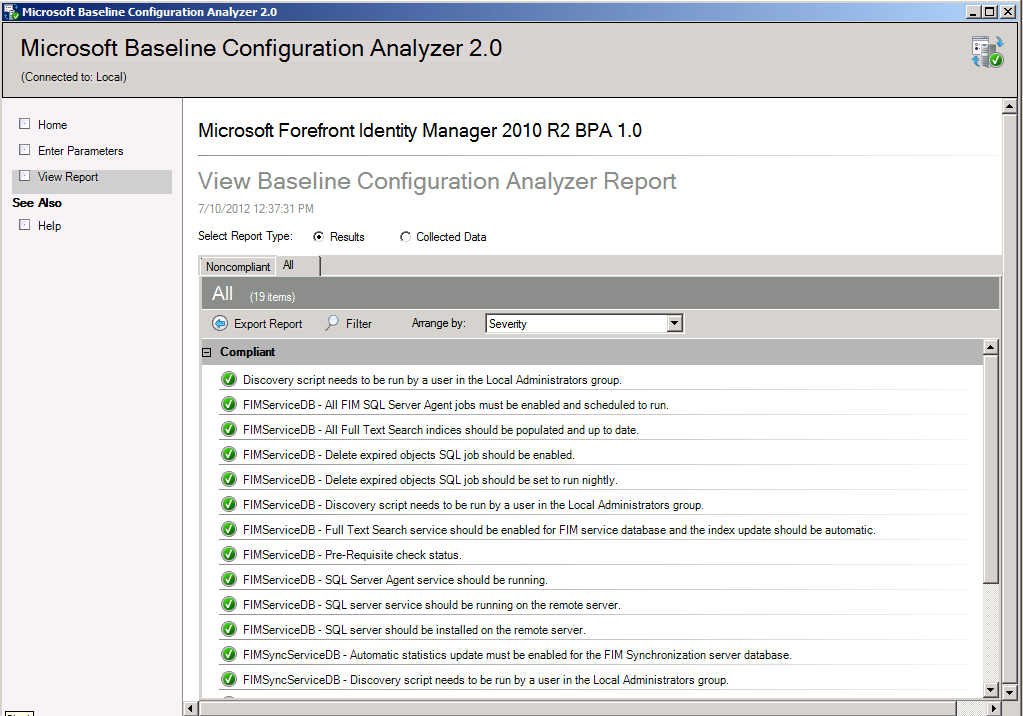Click the results list vertical scrollbar thumb
The width and height of the screenshot is (1023, 716).
(990, 470)
